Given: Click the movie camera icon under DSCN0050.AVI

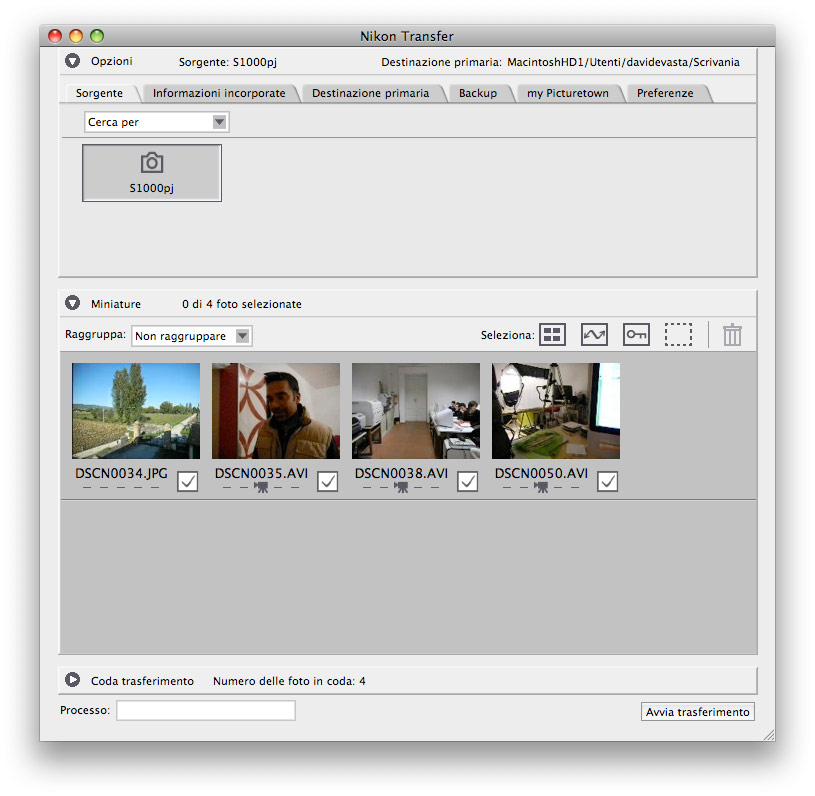Looking at the screenshot, I should point(541,487).
